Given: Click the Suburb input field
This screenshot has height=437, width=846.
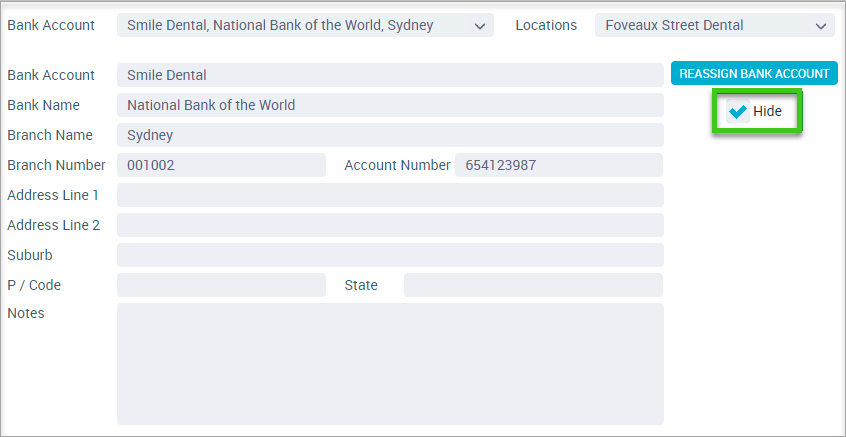Looking at the screenshot, I should tap(390, 255).
